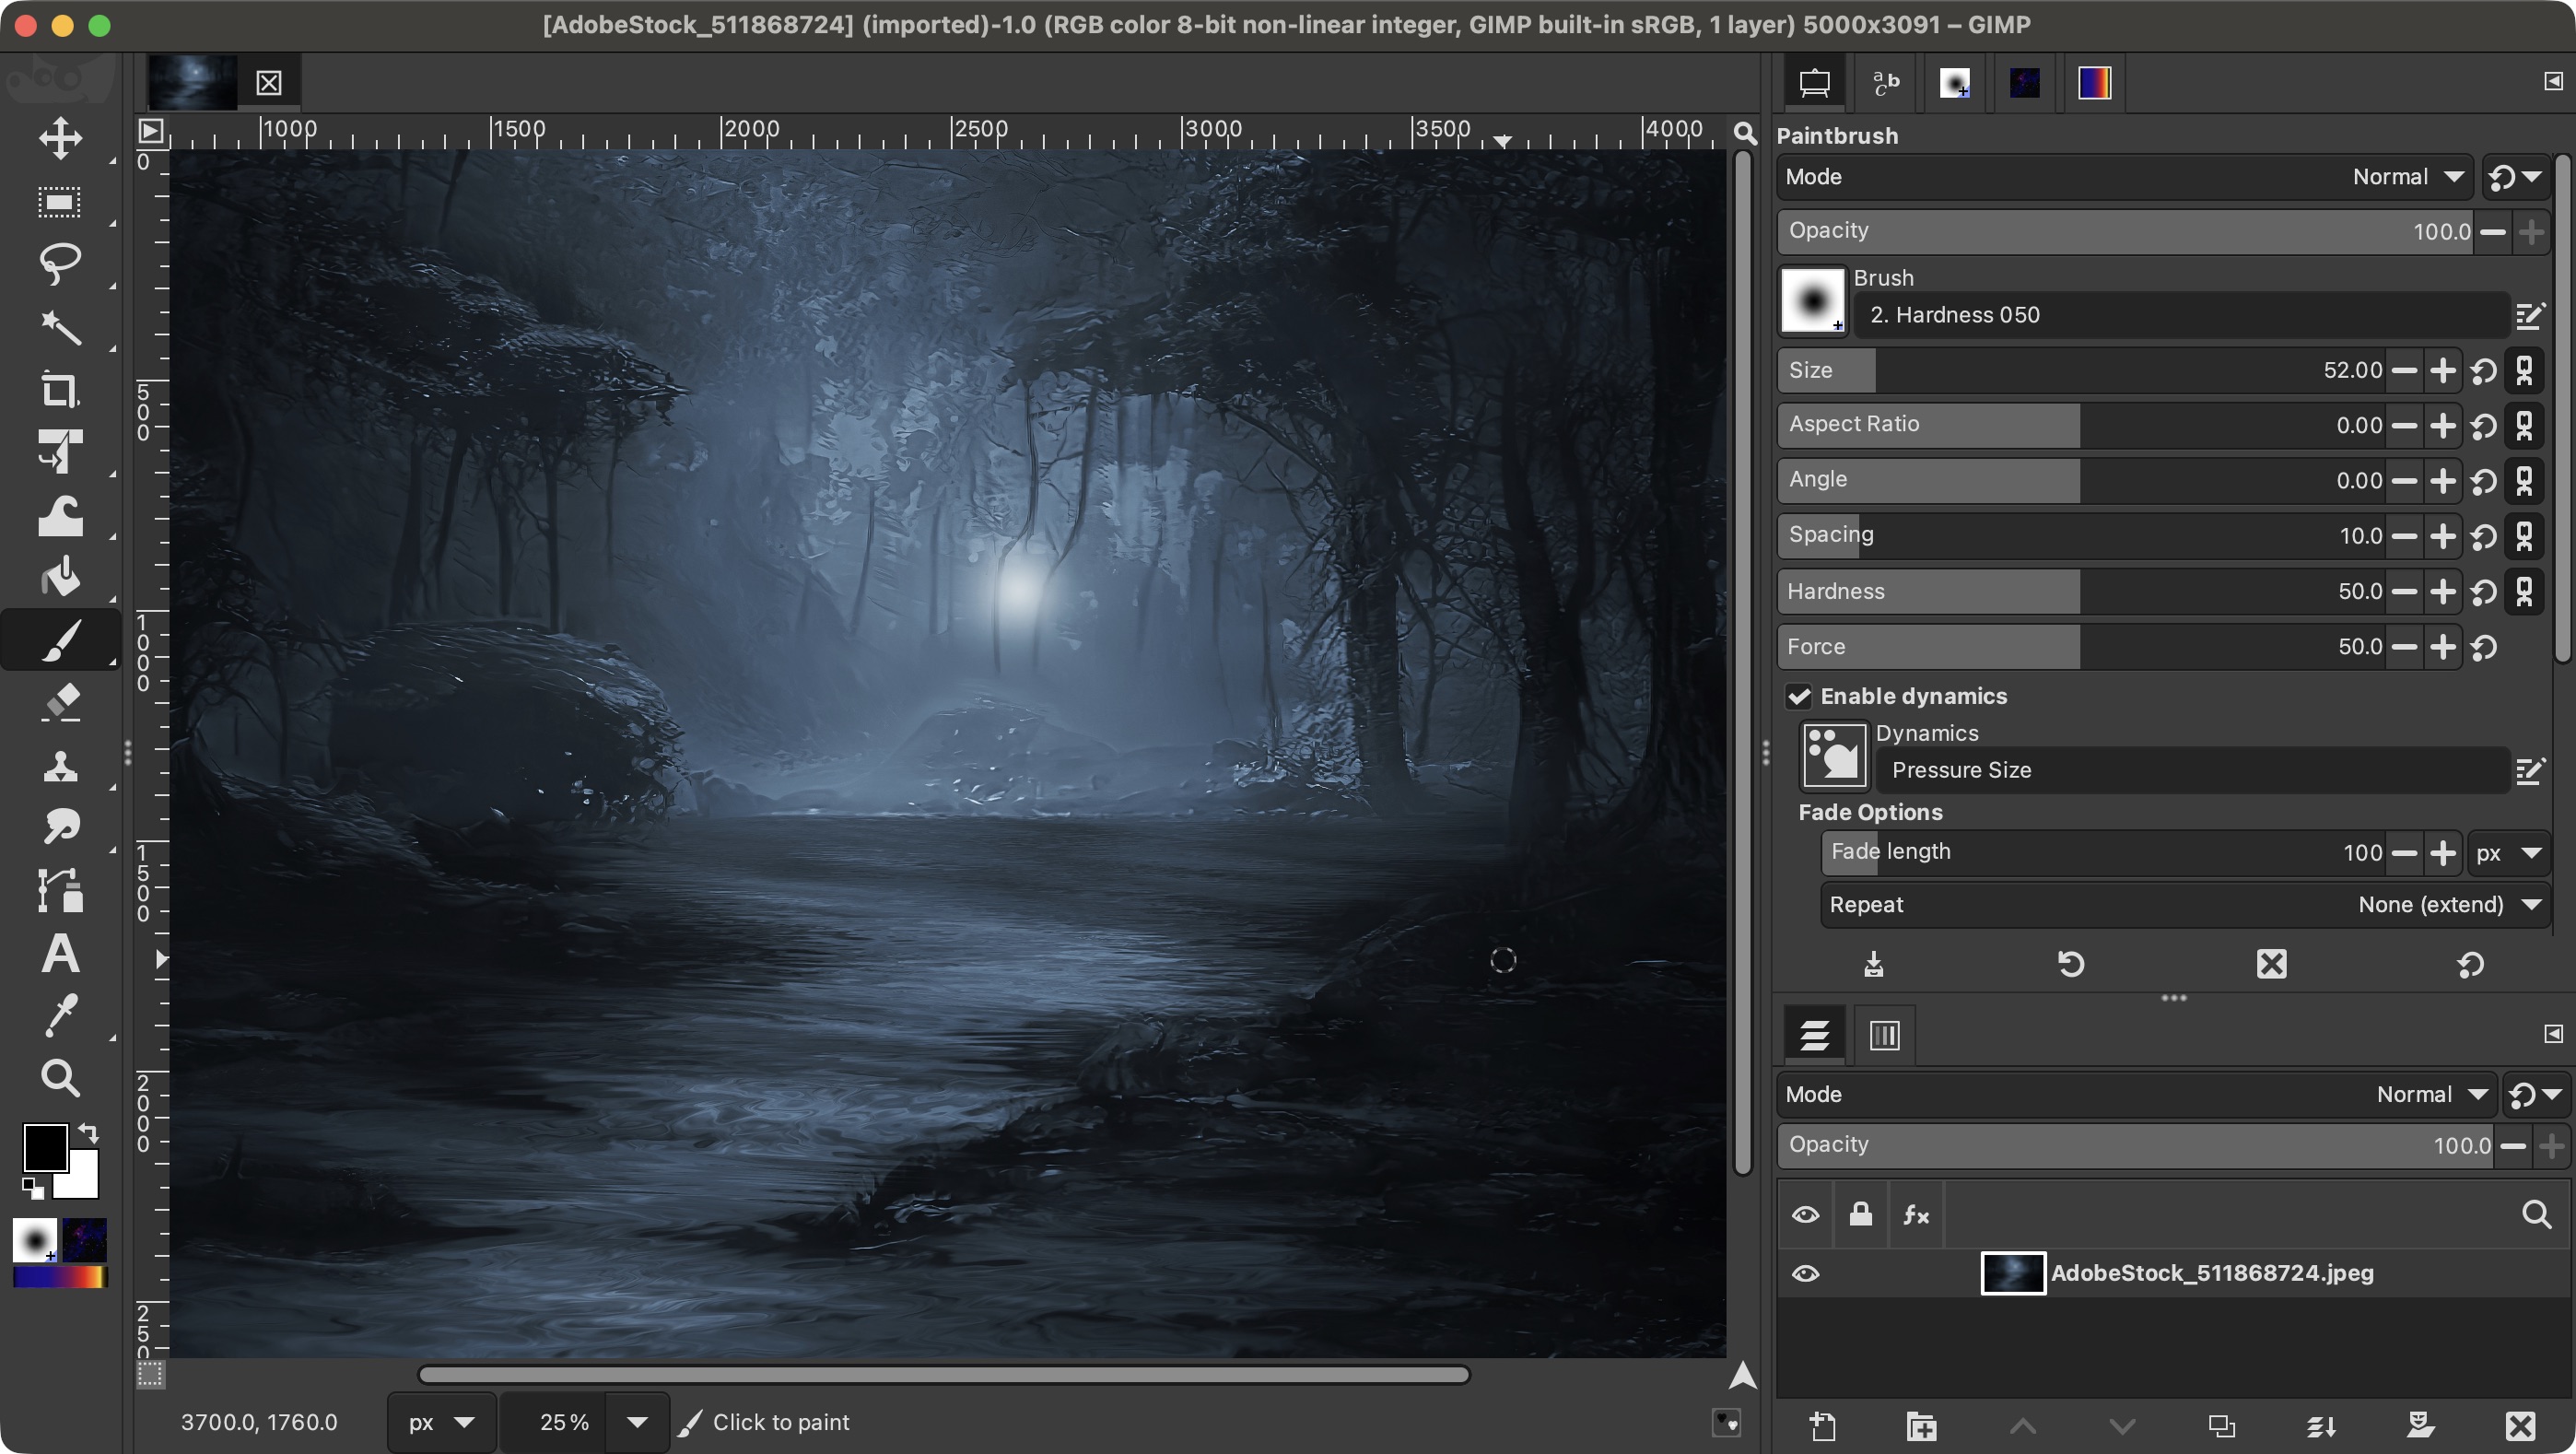This screenshot has width=2576, height=1454.
Task: Switch to Channels tab
Action: (1885, 1035)
